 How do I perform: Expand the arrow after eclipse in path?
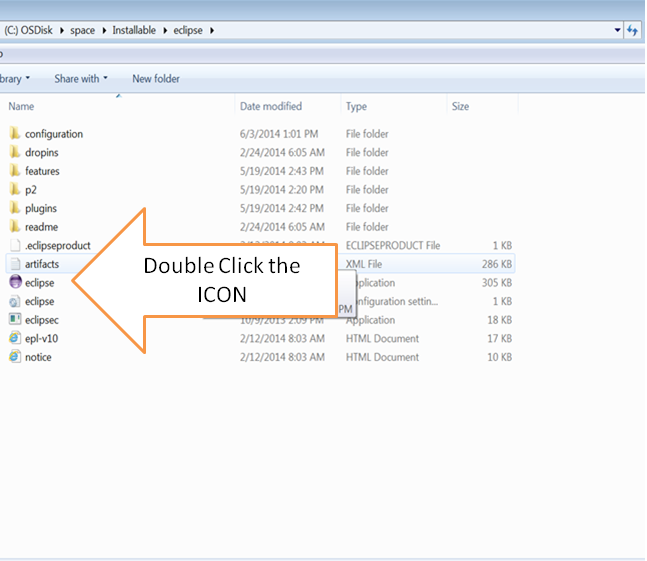click(212, 31)
